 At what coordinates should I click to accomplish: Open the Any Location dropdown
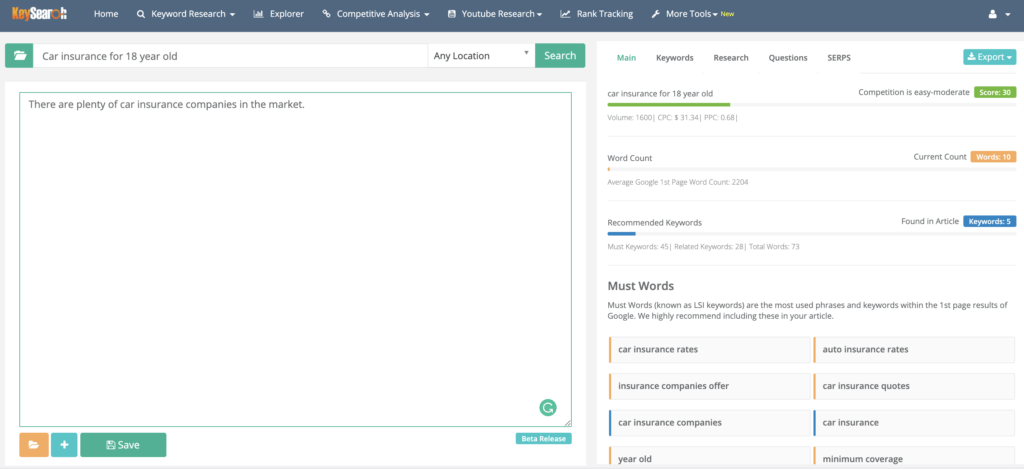[x=481, y=55]
